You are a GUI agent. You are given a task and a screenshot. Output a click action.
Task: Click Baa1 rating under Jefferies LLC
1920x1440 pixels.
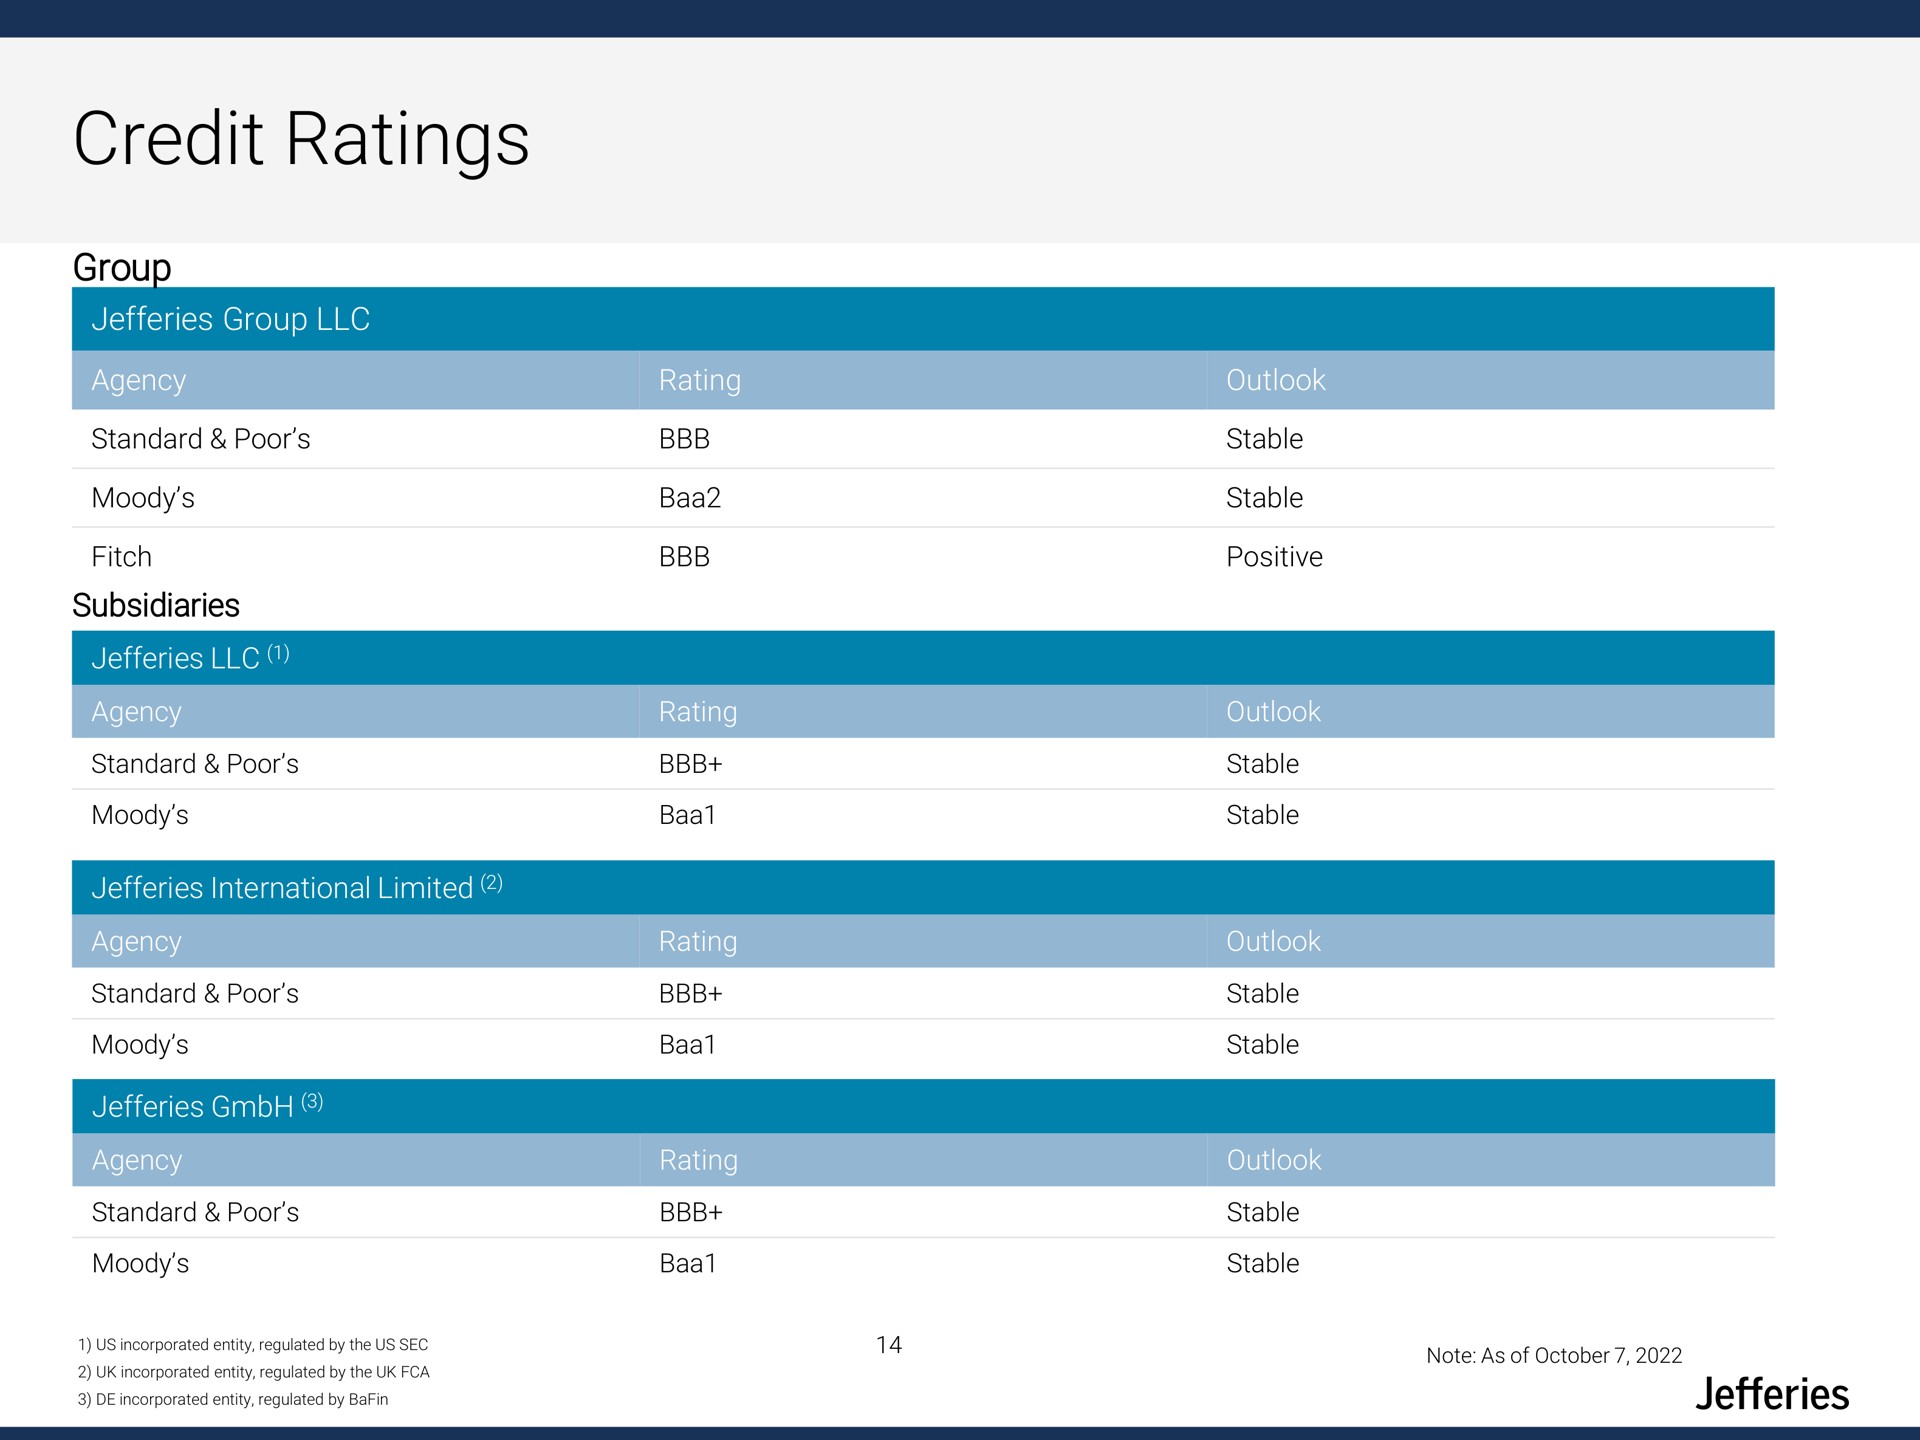pos(688,815)
